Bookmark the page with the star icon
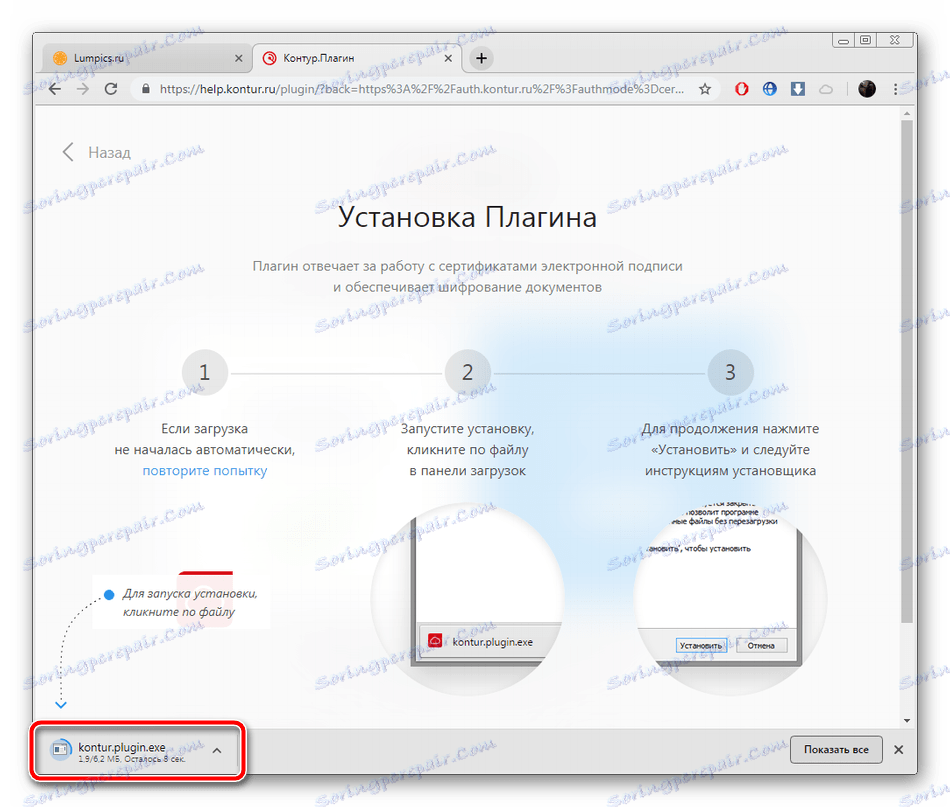The width and height of the screenshot is (950, 807). (x=705, y=89)
